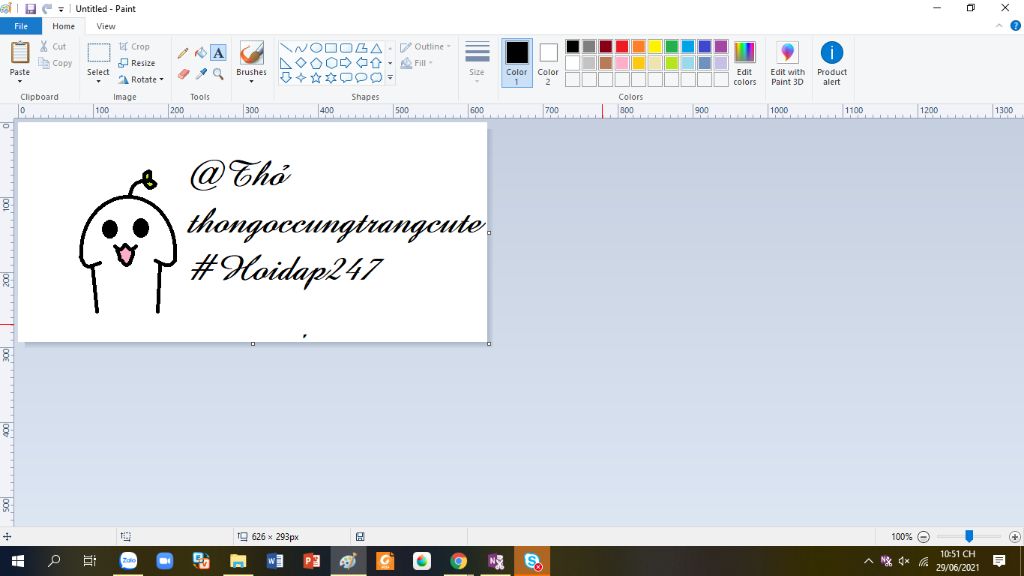Open the line Size dropdown
Screen dimensions: 1024x576
pos(477,63)
